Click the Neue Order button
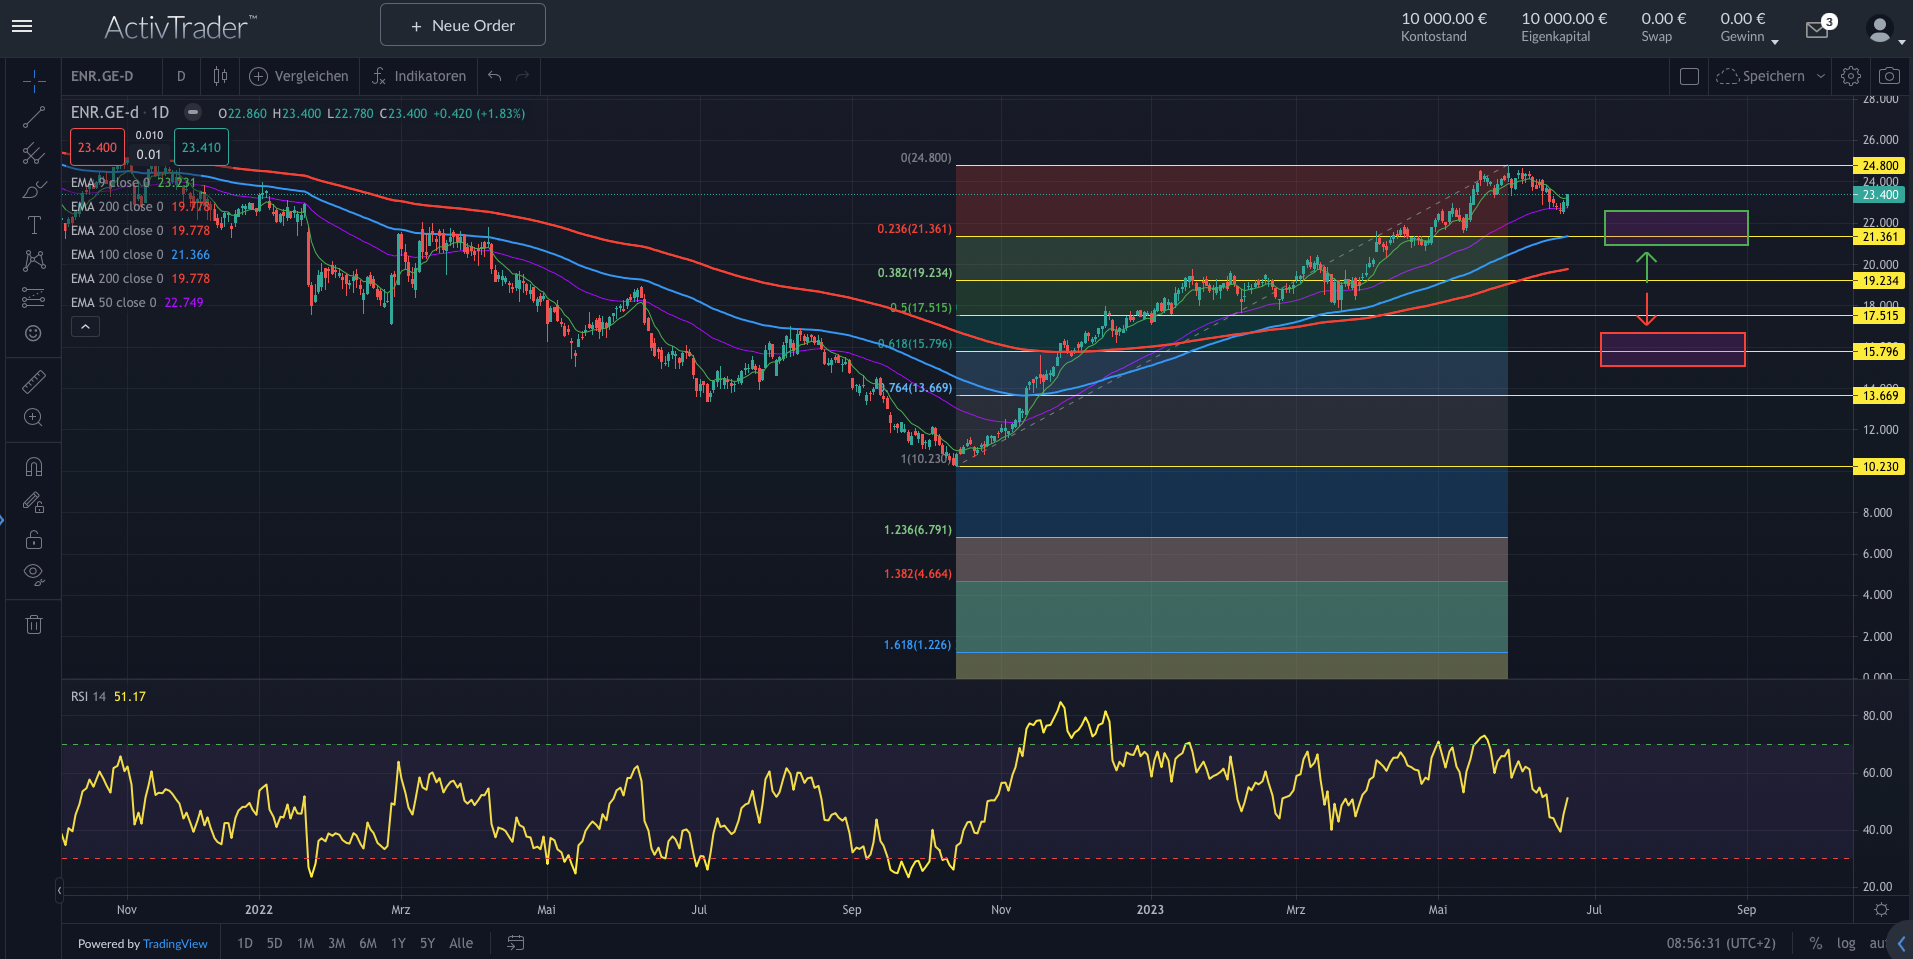Screen dimensions: 1913x959 tap(463, 25)
